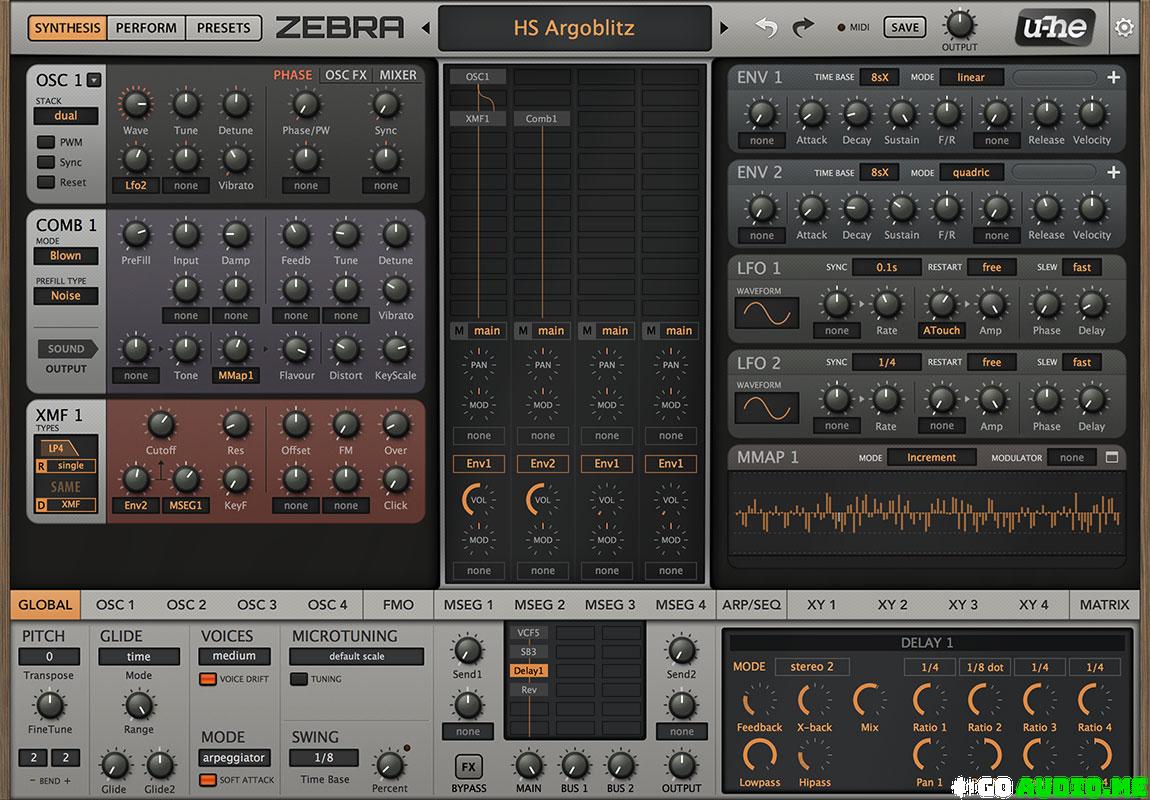Open the MIXER tab in OSC 1
The width and height of the screenshot is (1150, 800).
click(x=398, y=75)
